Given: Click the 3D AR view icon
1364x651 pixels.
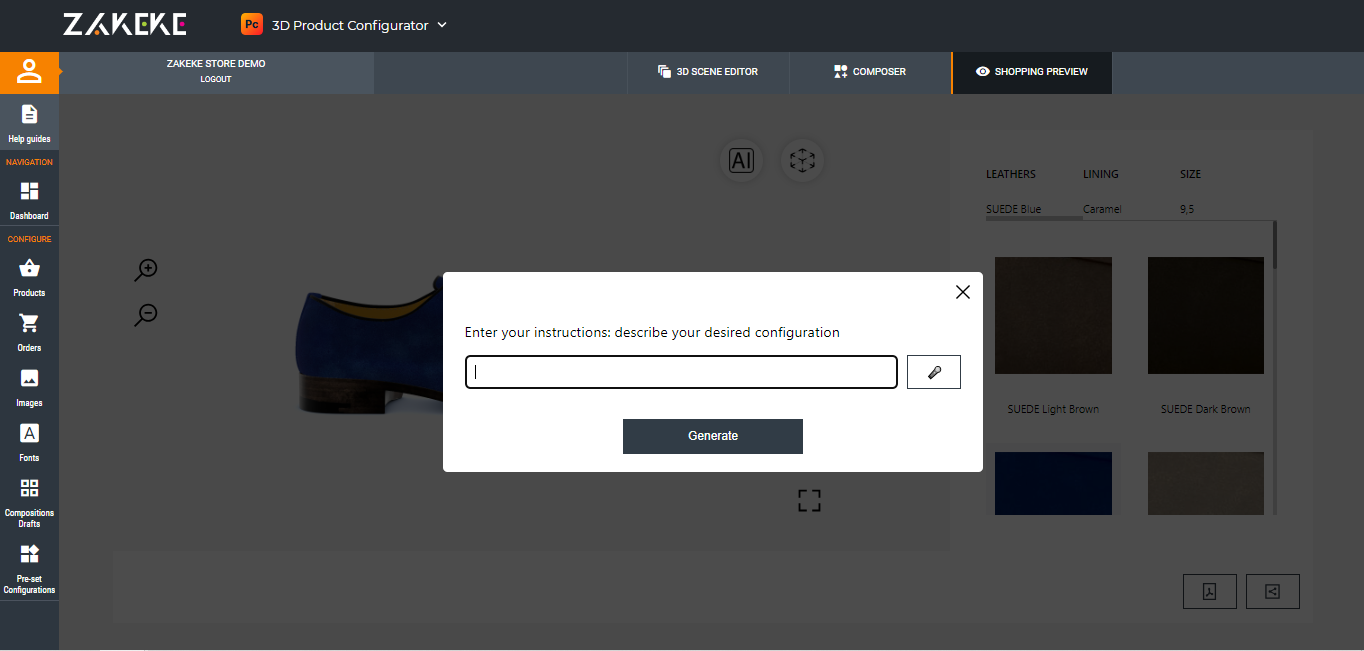Looking at the screenshot, I should pos(802,160).
